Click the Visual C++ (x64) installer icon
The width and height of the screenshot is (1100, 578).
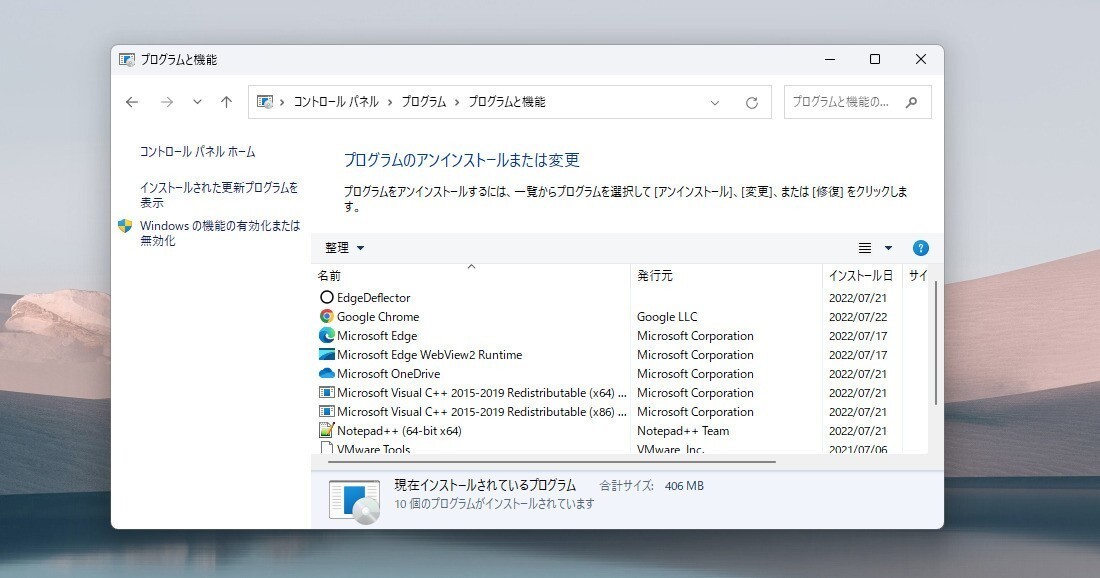coord(326,392)
